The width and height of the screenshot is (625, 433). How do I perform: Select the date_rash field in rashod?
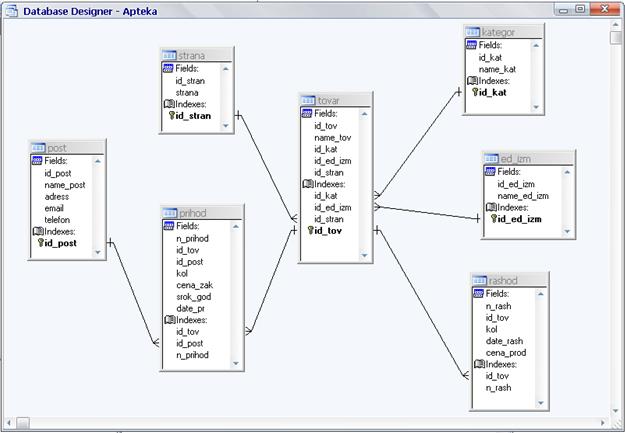(506, 340)
